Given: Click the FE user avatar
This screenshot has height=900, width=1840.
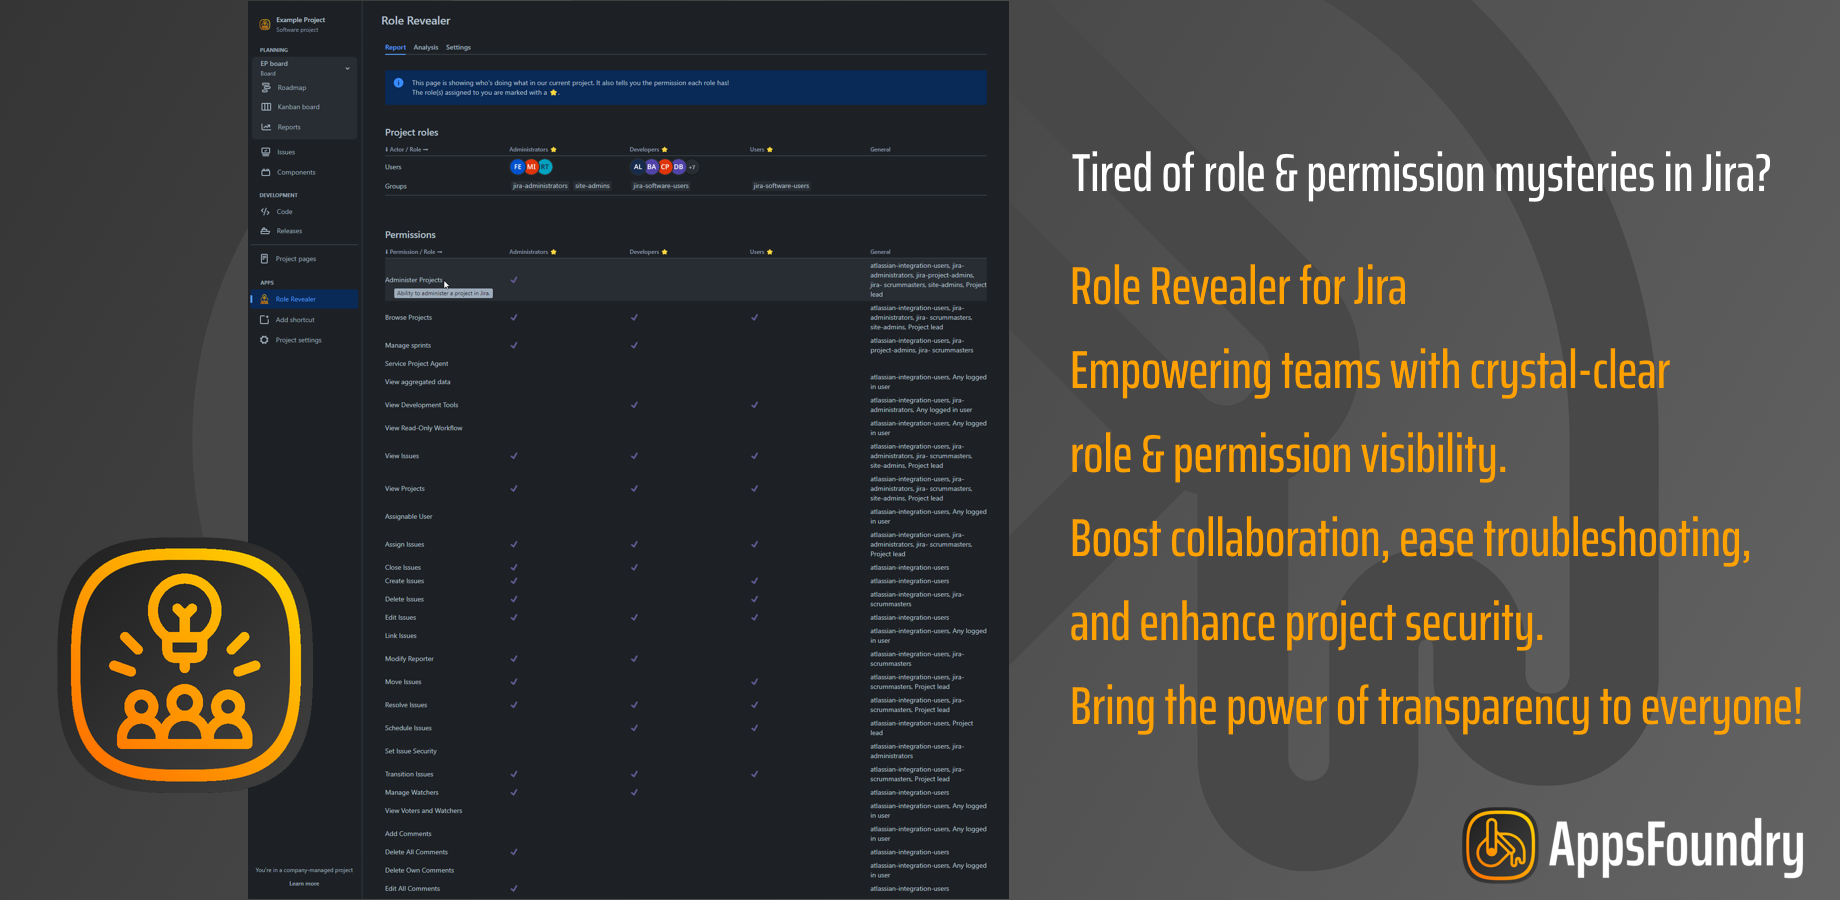Looking at the screenshot, I should click(517, 167).
